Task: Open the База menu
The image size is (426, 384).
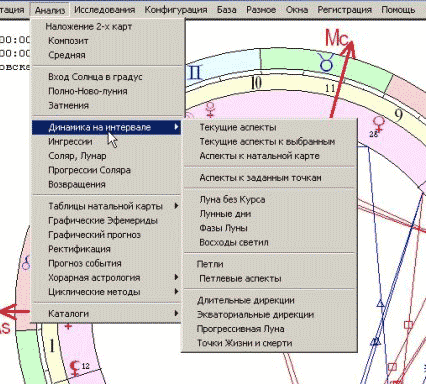Action: 227,10
